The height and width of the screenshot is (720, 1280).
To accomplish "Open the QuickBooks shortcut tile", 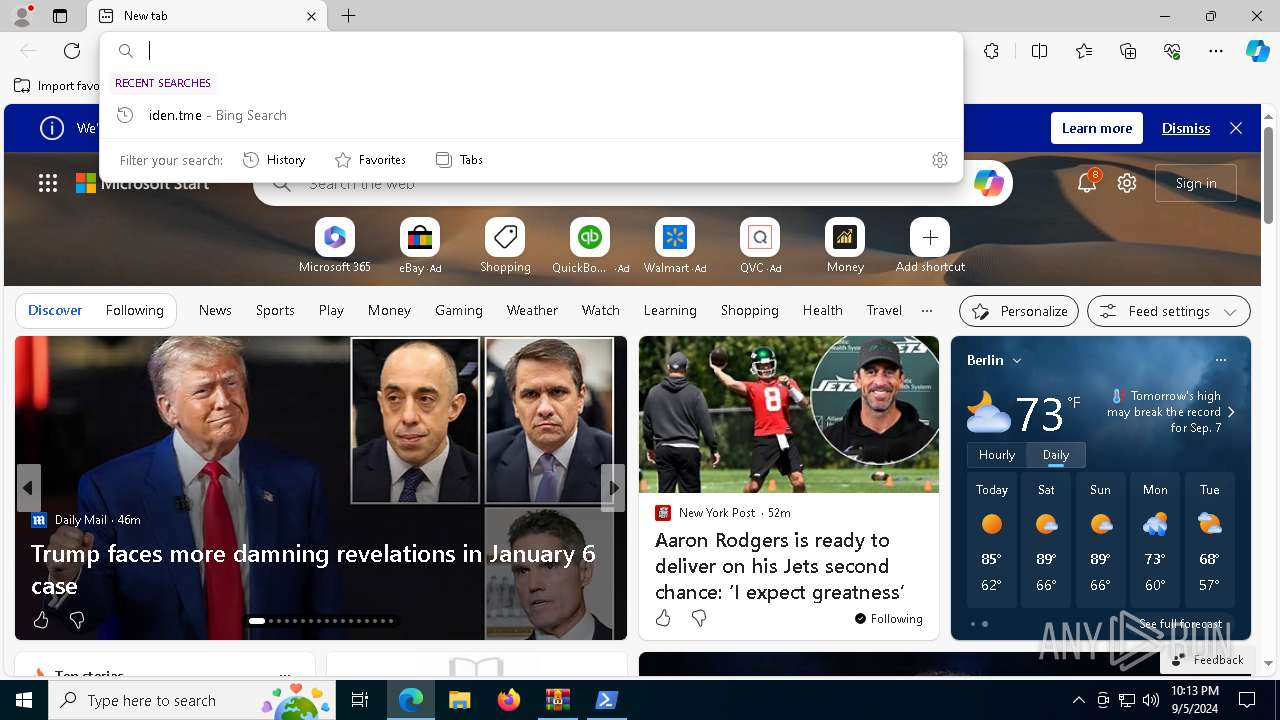I will coord(590,237).
